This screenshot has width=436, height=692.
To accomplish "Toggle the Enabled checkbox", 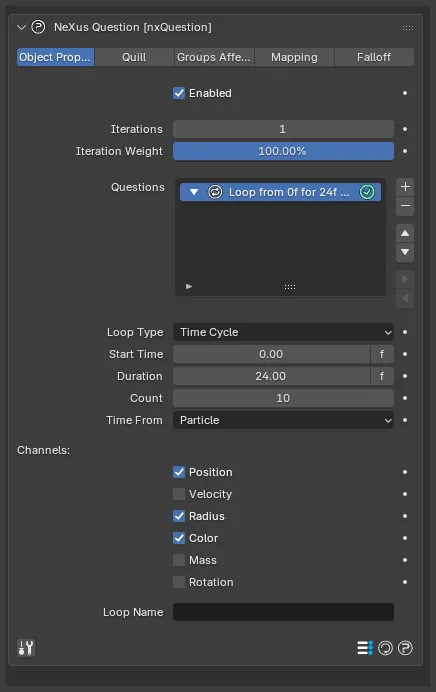I will coord(179,93).
